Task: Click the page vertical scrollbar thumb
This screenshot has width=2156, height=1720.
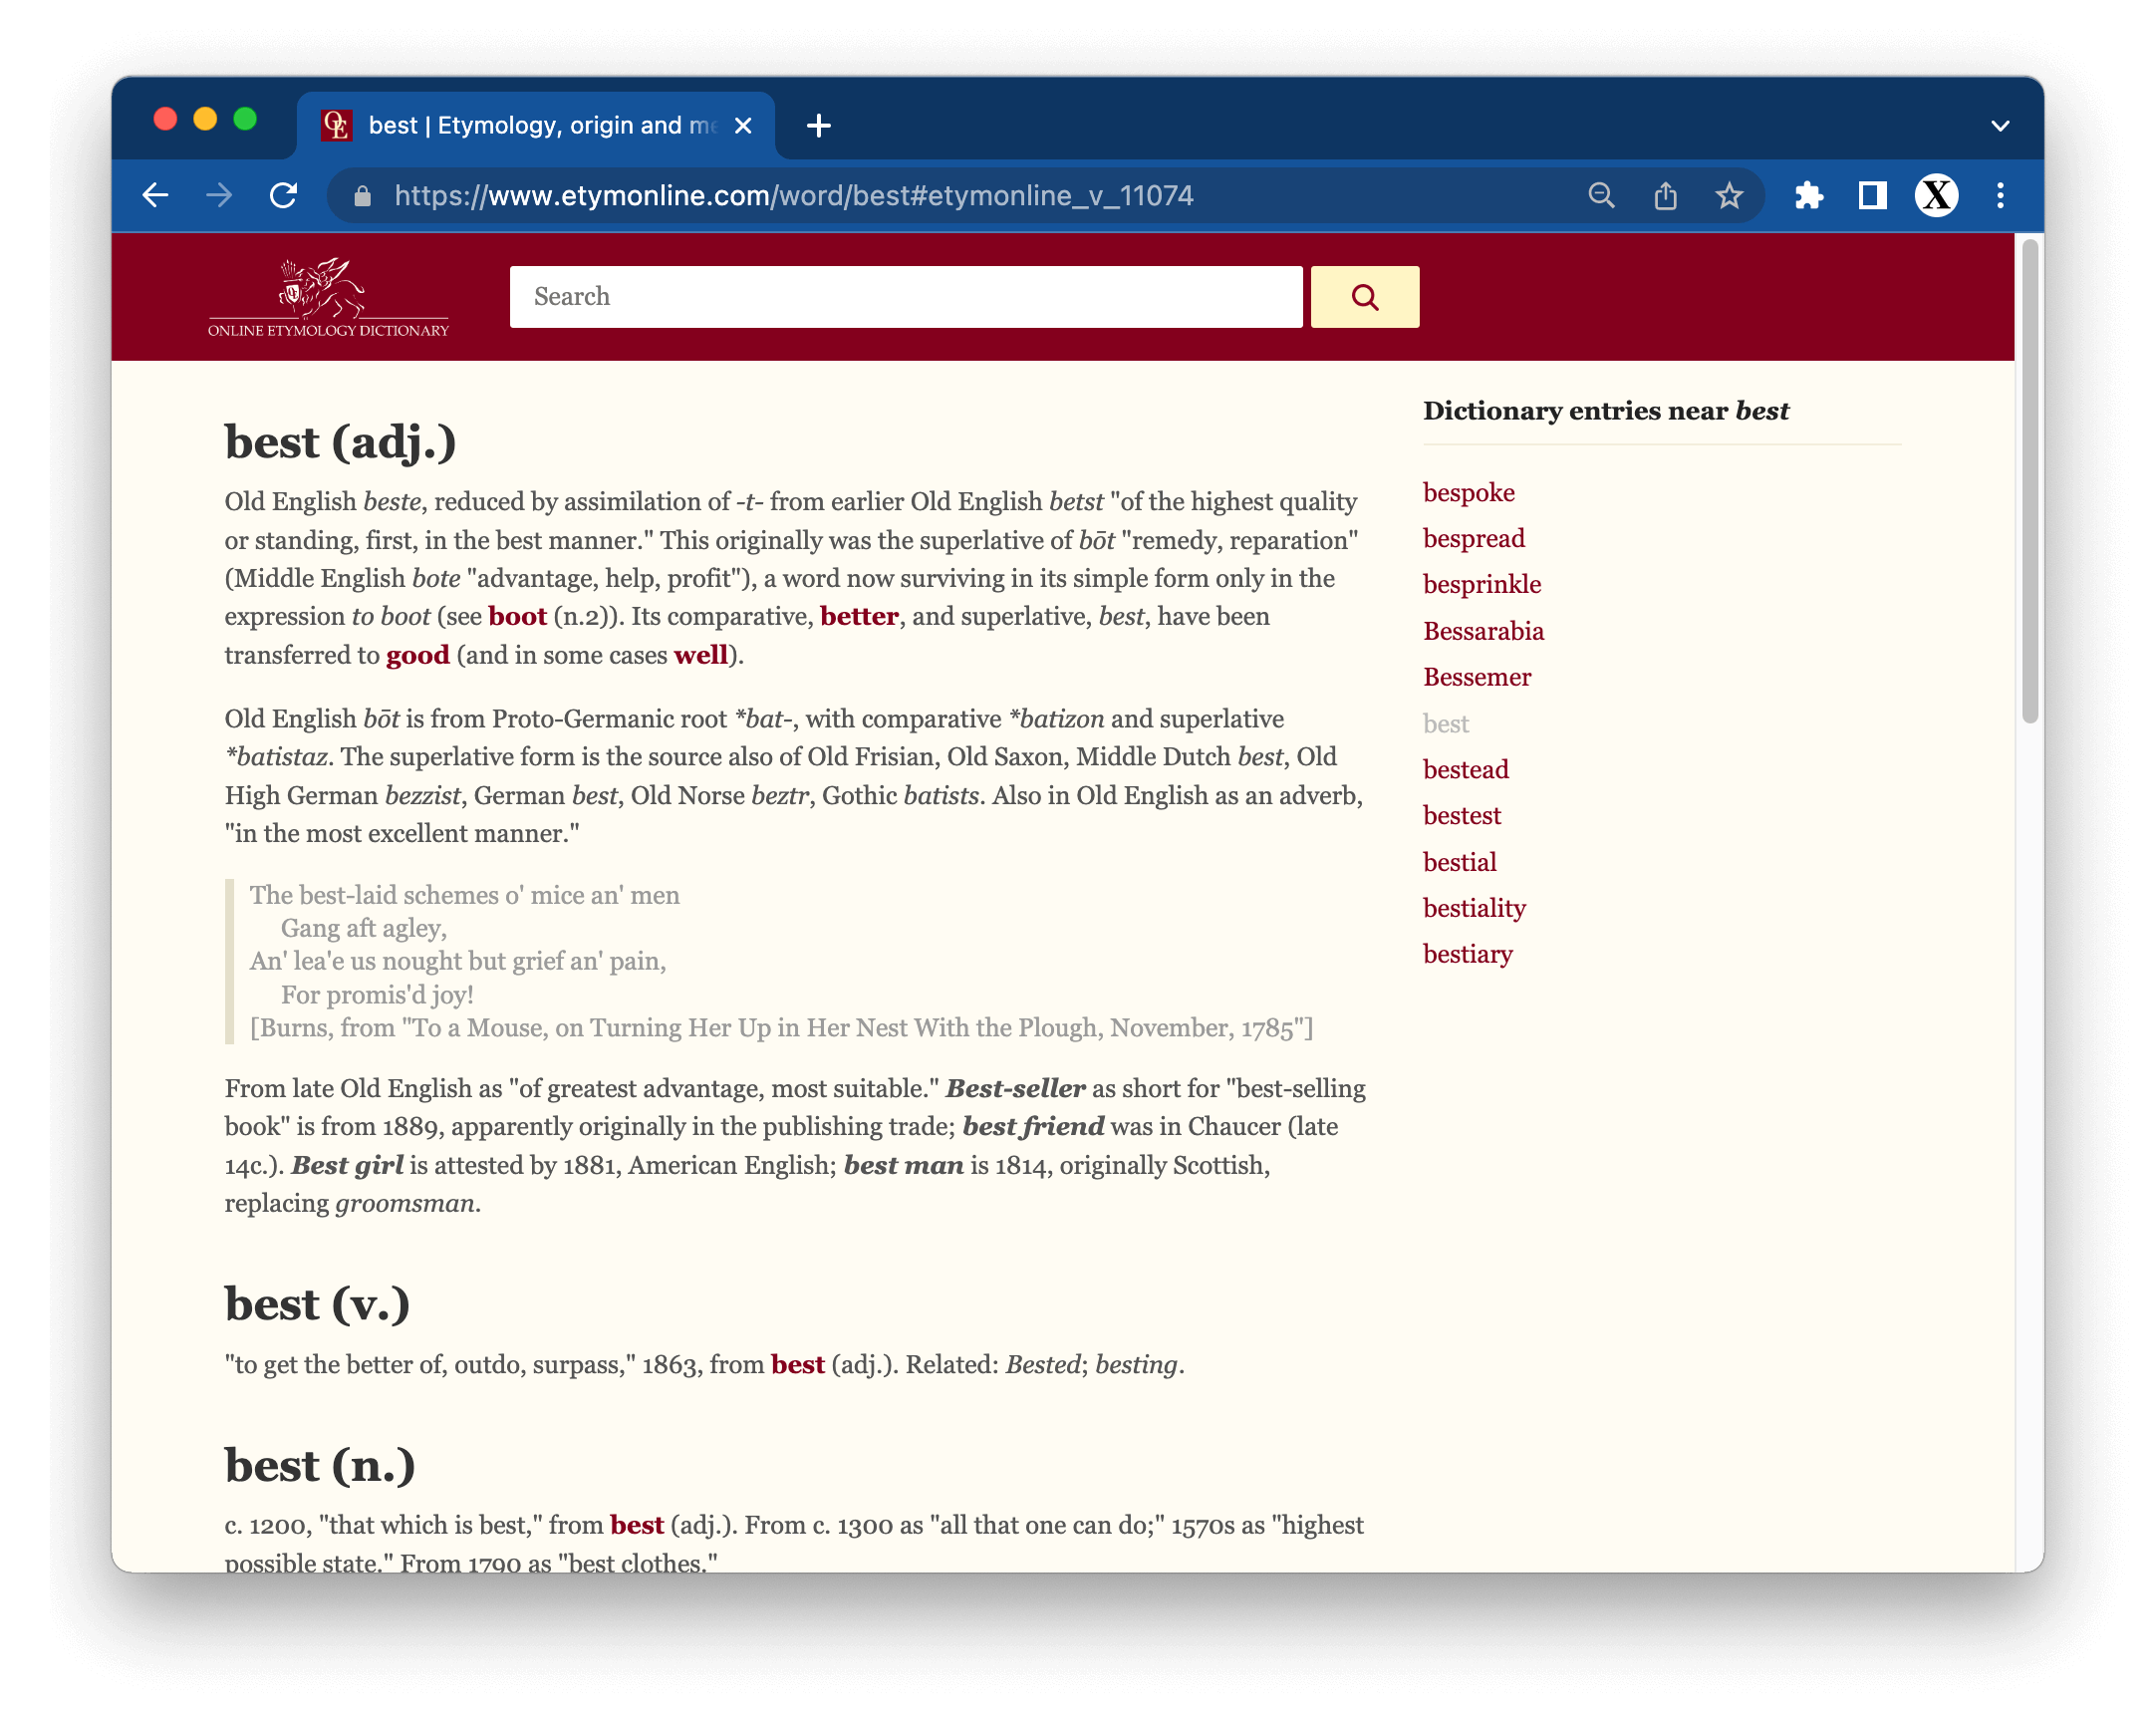Action: pos(2029,480)
